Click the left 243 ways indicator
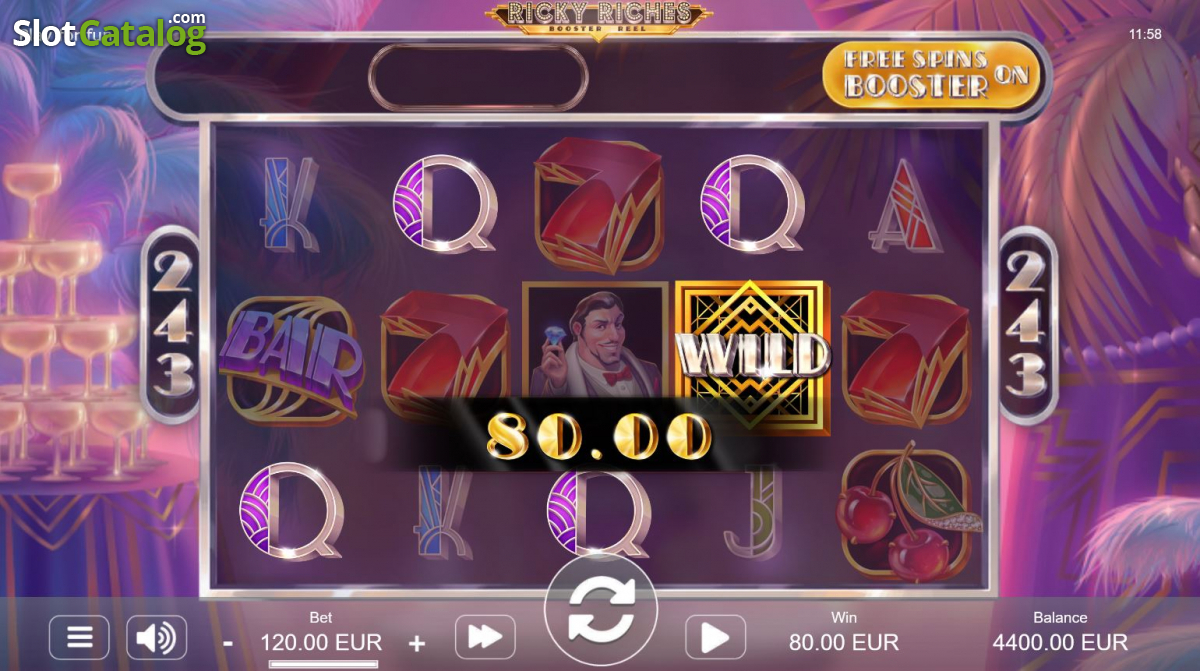 pyautogui.click(x=174, y=325)
